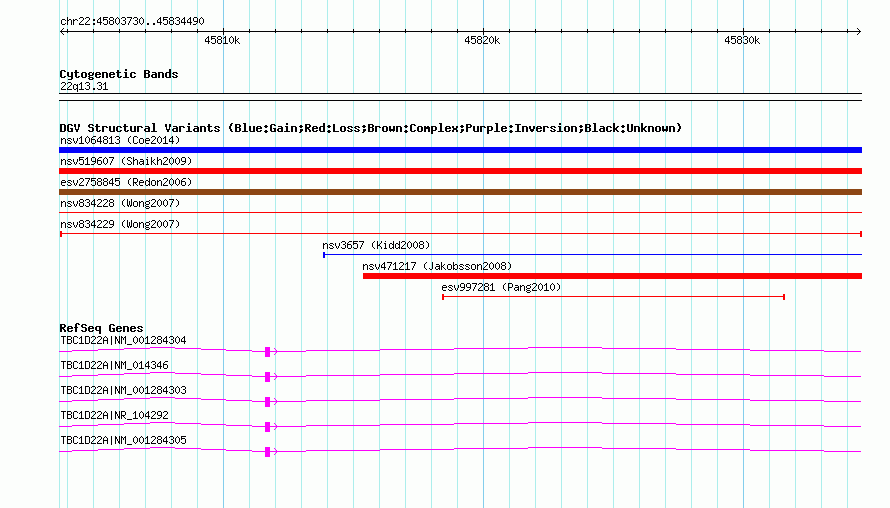The width and height of the screenshot is (890, 508).
Task: Select the Cytogenetic Bands track title
Action: [x=119, y=74]
